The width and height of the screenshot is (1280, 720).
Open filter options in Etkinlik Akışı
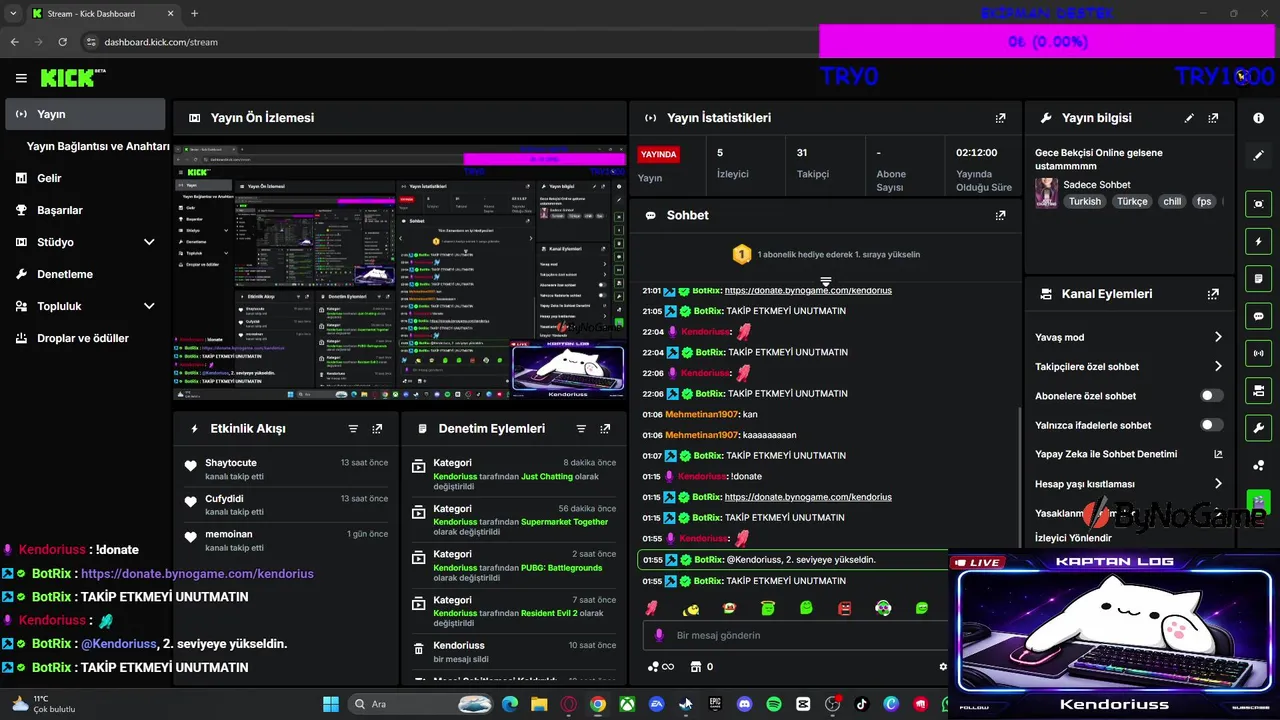coord(353,429)
